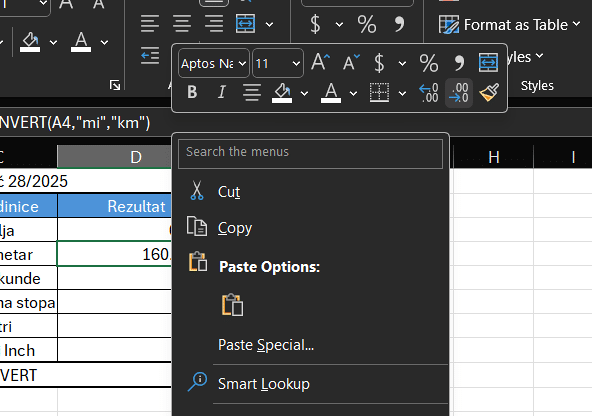Image resolution: width=592 pixels, height=416 pixels.
Task: Open accounting format dropdown in mini toolbar
Action: click(x=402, y=63)
